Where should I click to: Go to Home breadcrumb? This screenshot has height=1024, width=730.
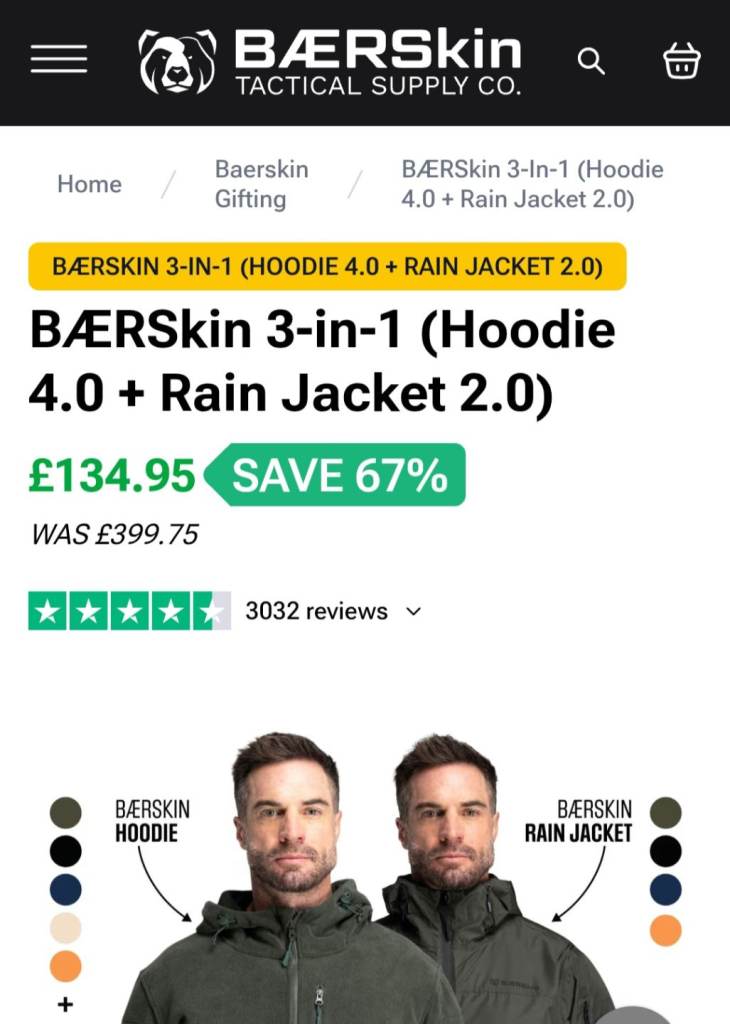pyautogui.click(x=89, y=184)
